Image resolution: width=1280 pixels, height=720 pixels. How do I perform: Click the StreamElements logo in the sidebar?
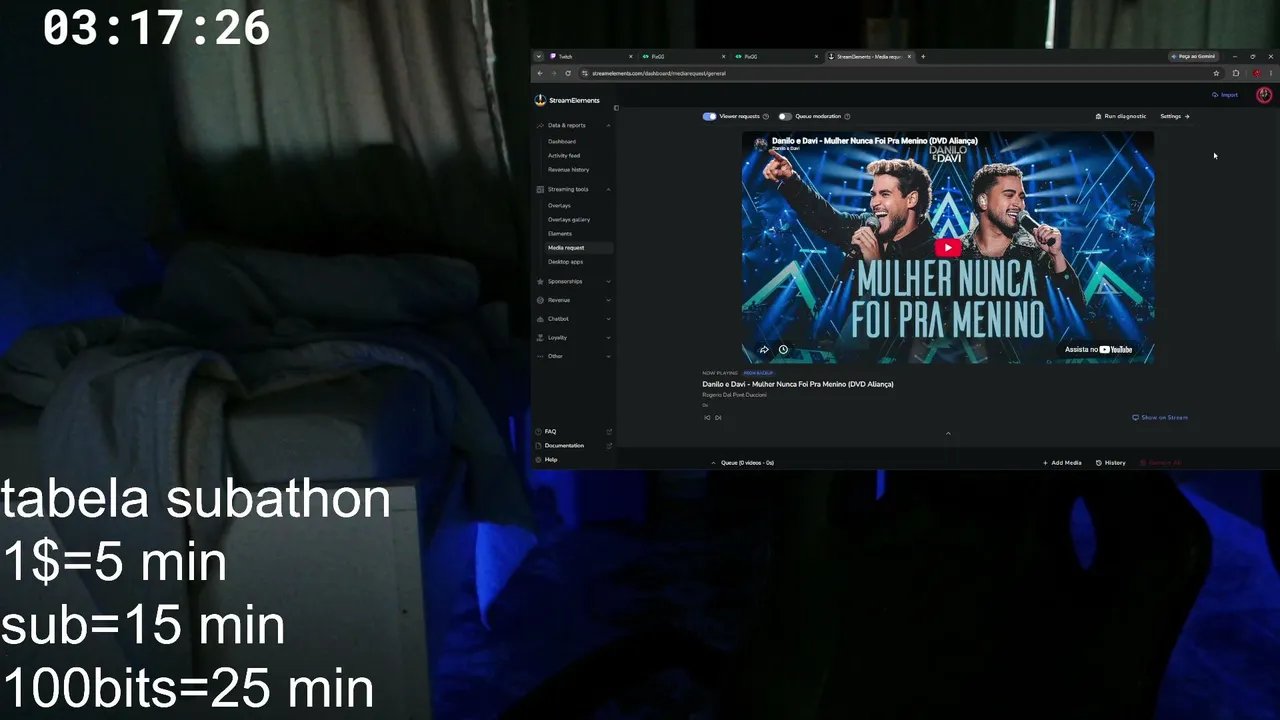click(567, 100)
